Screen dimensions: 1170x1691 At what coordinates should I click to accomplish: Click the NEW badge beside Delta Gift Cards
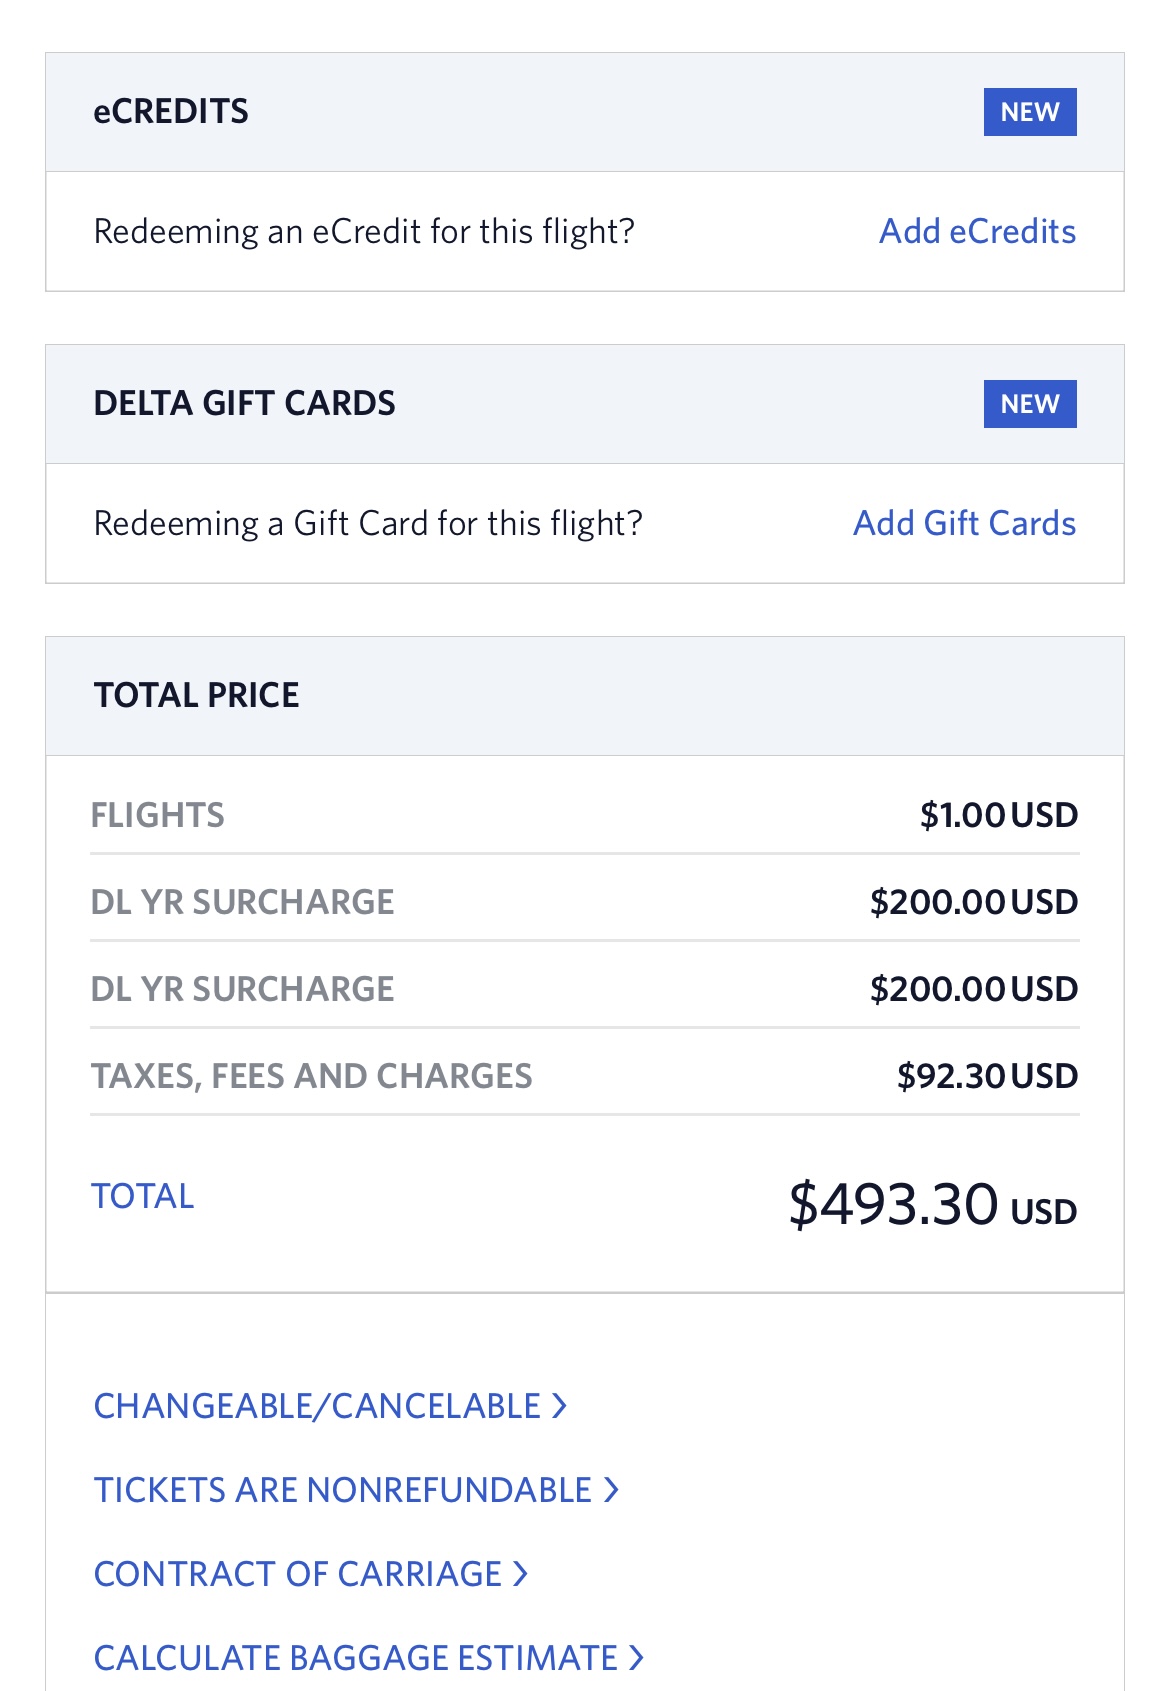coord(1030,404)
